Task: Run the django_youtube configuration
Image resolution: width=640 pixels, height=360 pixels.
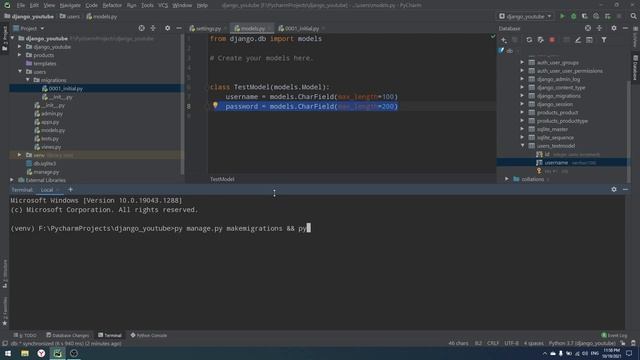Action: coord(562,16)
